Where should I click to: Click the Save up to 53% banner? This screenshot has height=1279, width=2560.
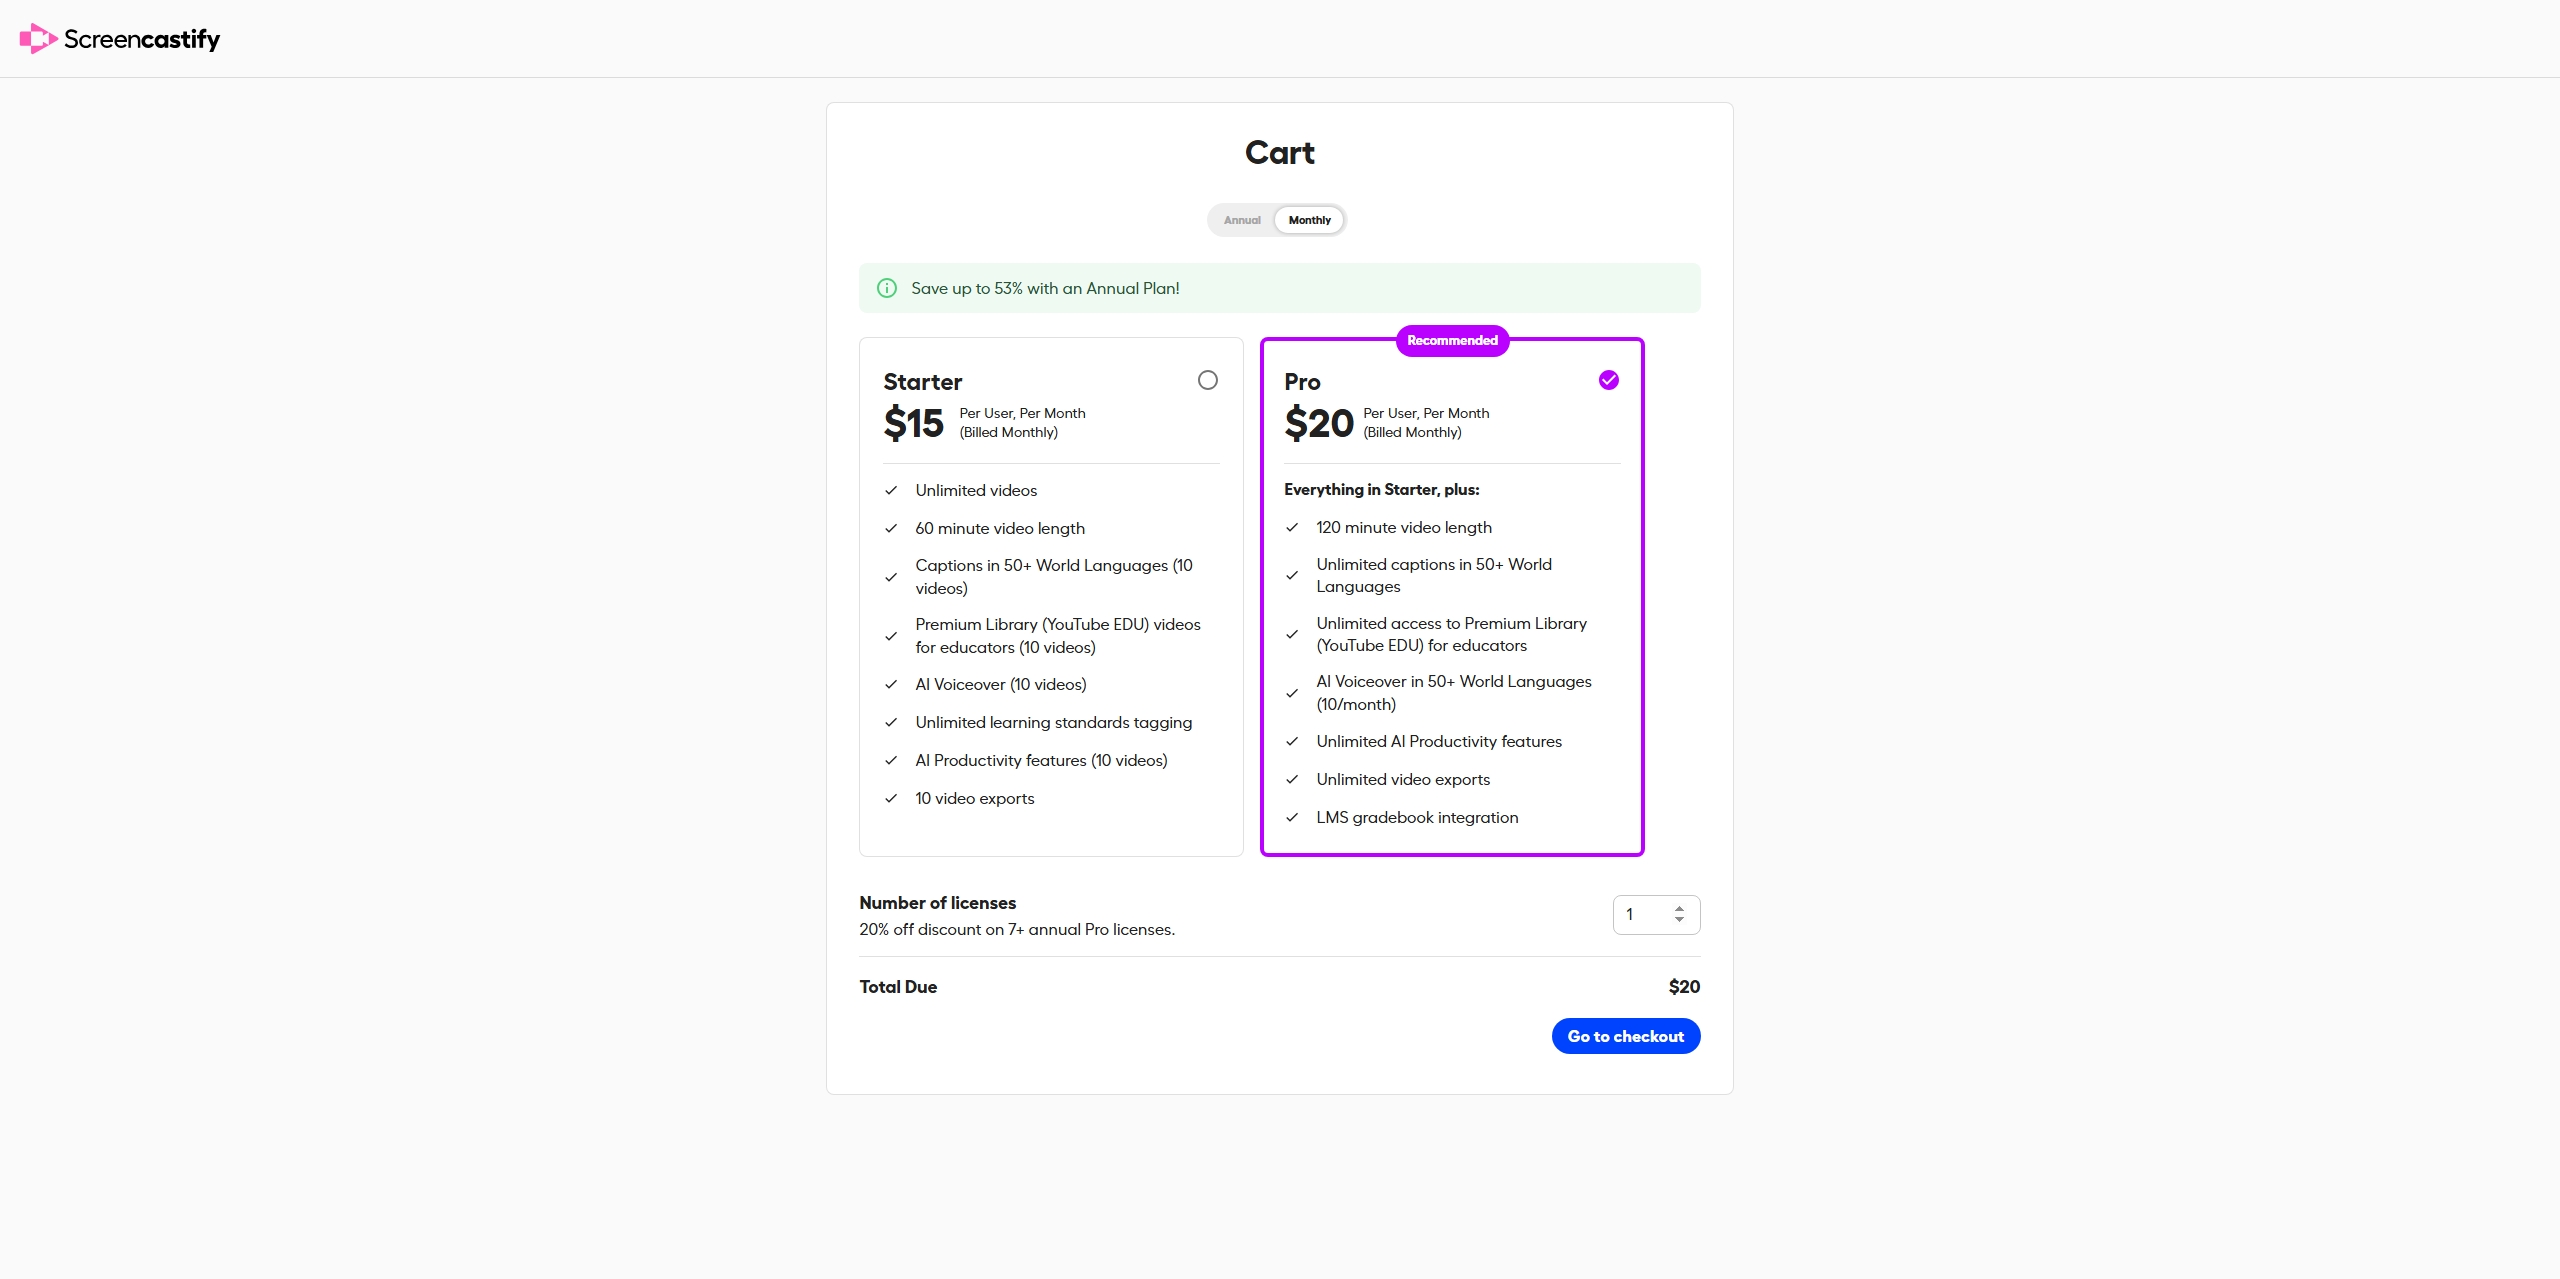(1280, 288)
